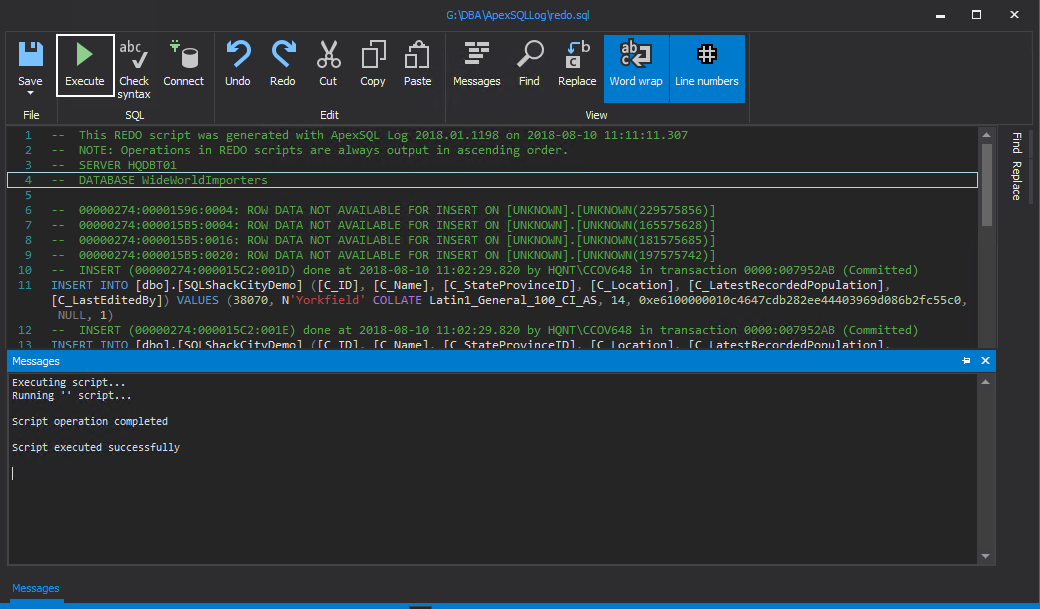Screen dimensions: 1040x609
Task: Switch to the bottom Messages tab
Action: (36, 588)
